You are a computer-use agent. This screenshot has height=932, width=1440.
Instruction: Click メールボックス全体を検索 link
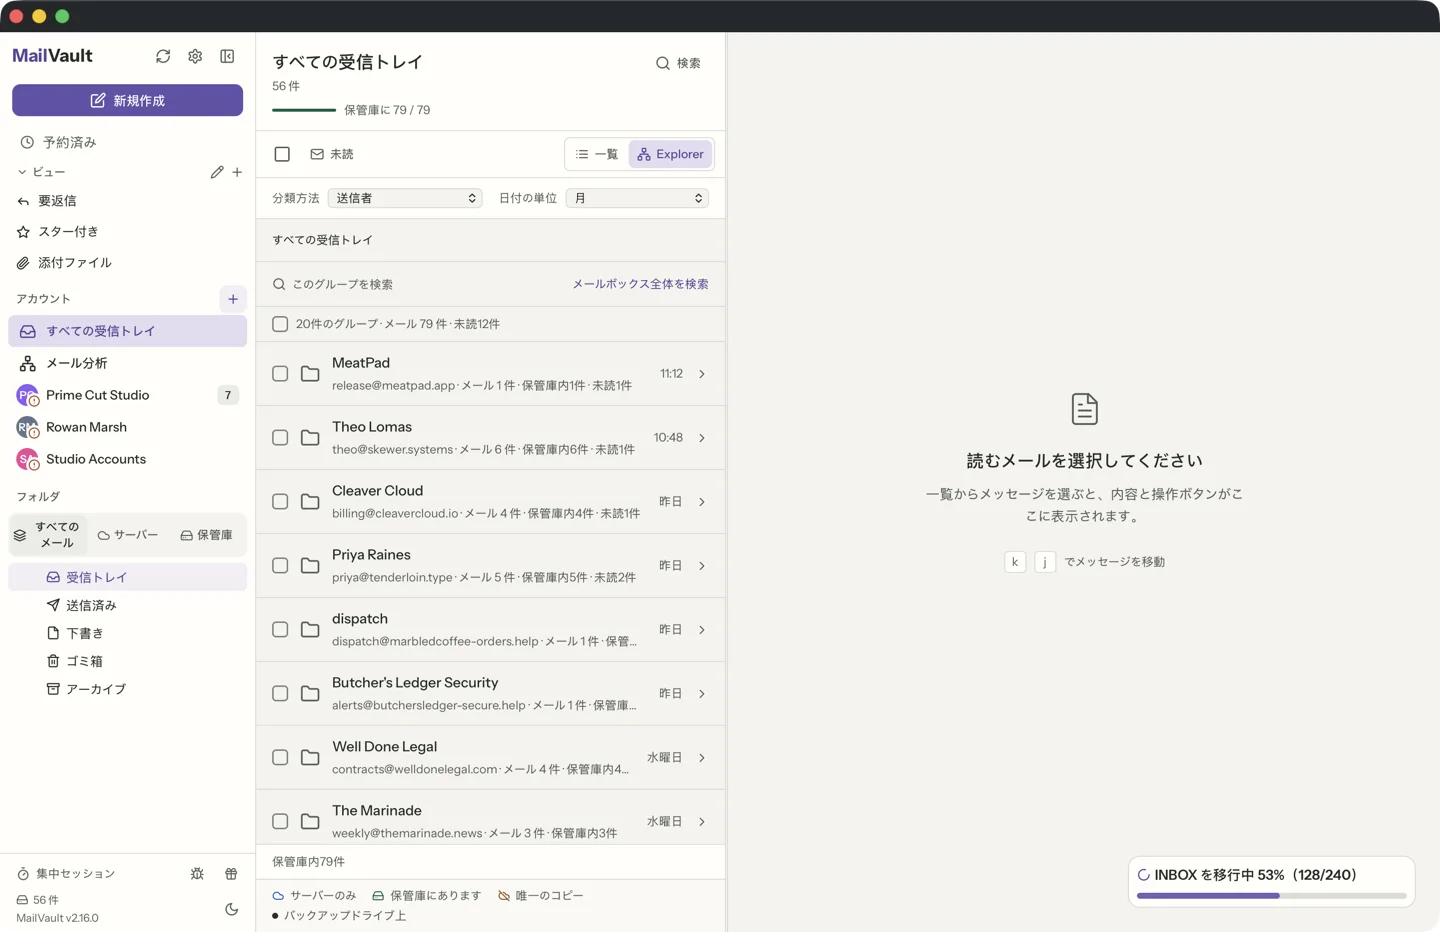point(640,285)
